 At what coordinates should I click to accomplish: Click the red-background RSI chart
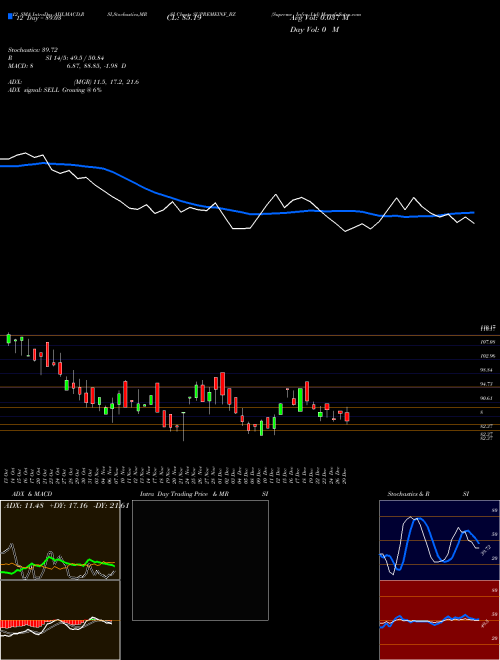[x=439, y=620]
